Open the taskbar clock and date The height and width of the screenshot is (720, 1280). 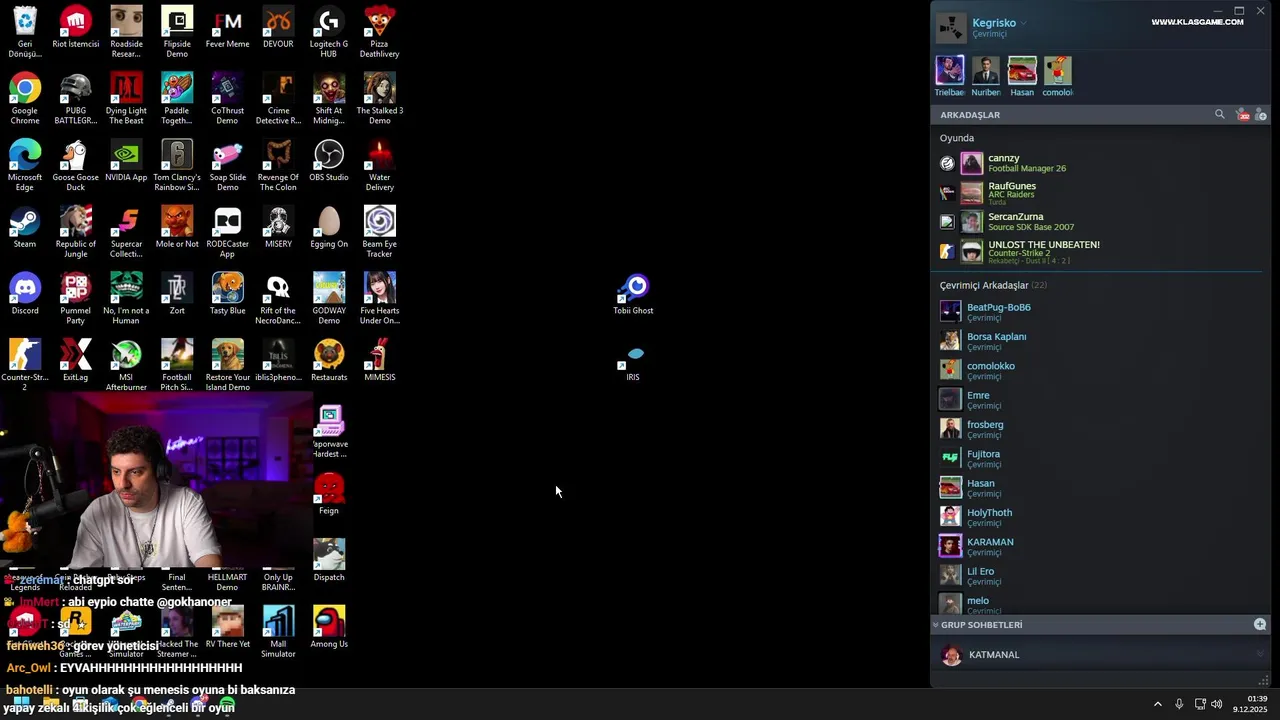(x=1250, y=704)
